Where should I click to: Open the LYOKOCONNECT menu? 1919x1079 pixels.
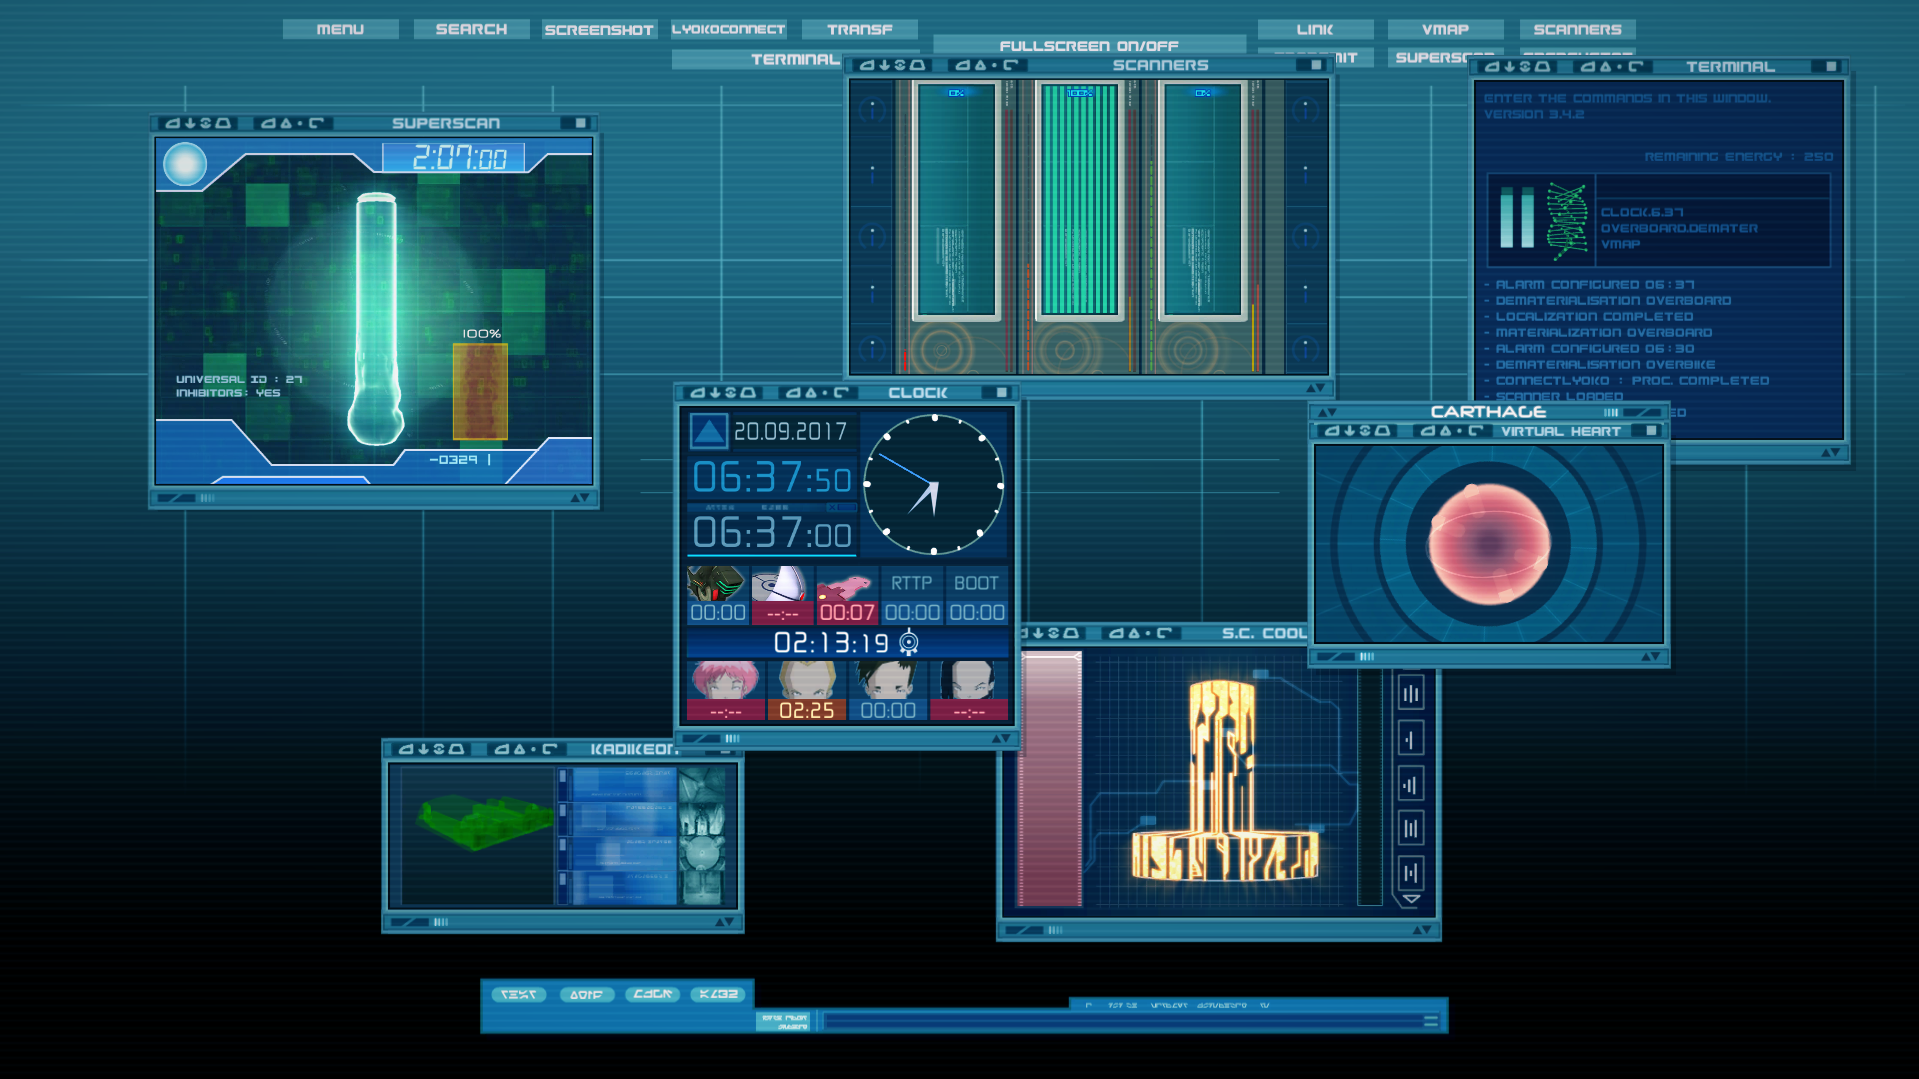click(x=728, y=29)
